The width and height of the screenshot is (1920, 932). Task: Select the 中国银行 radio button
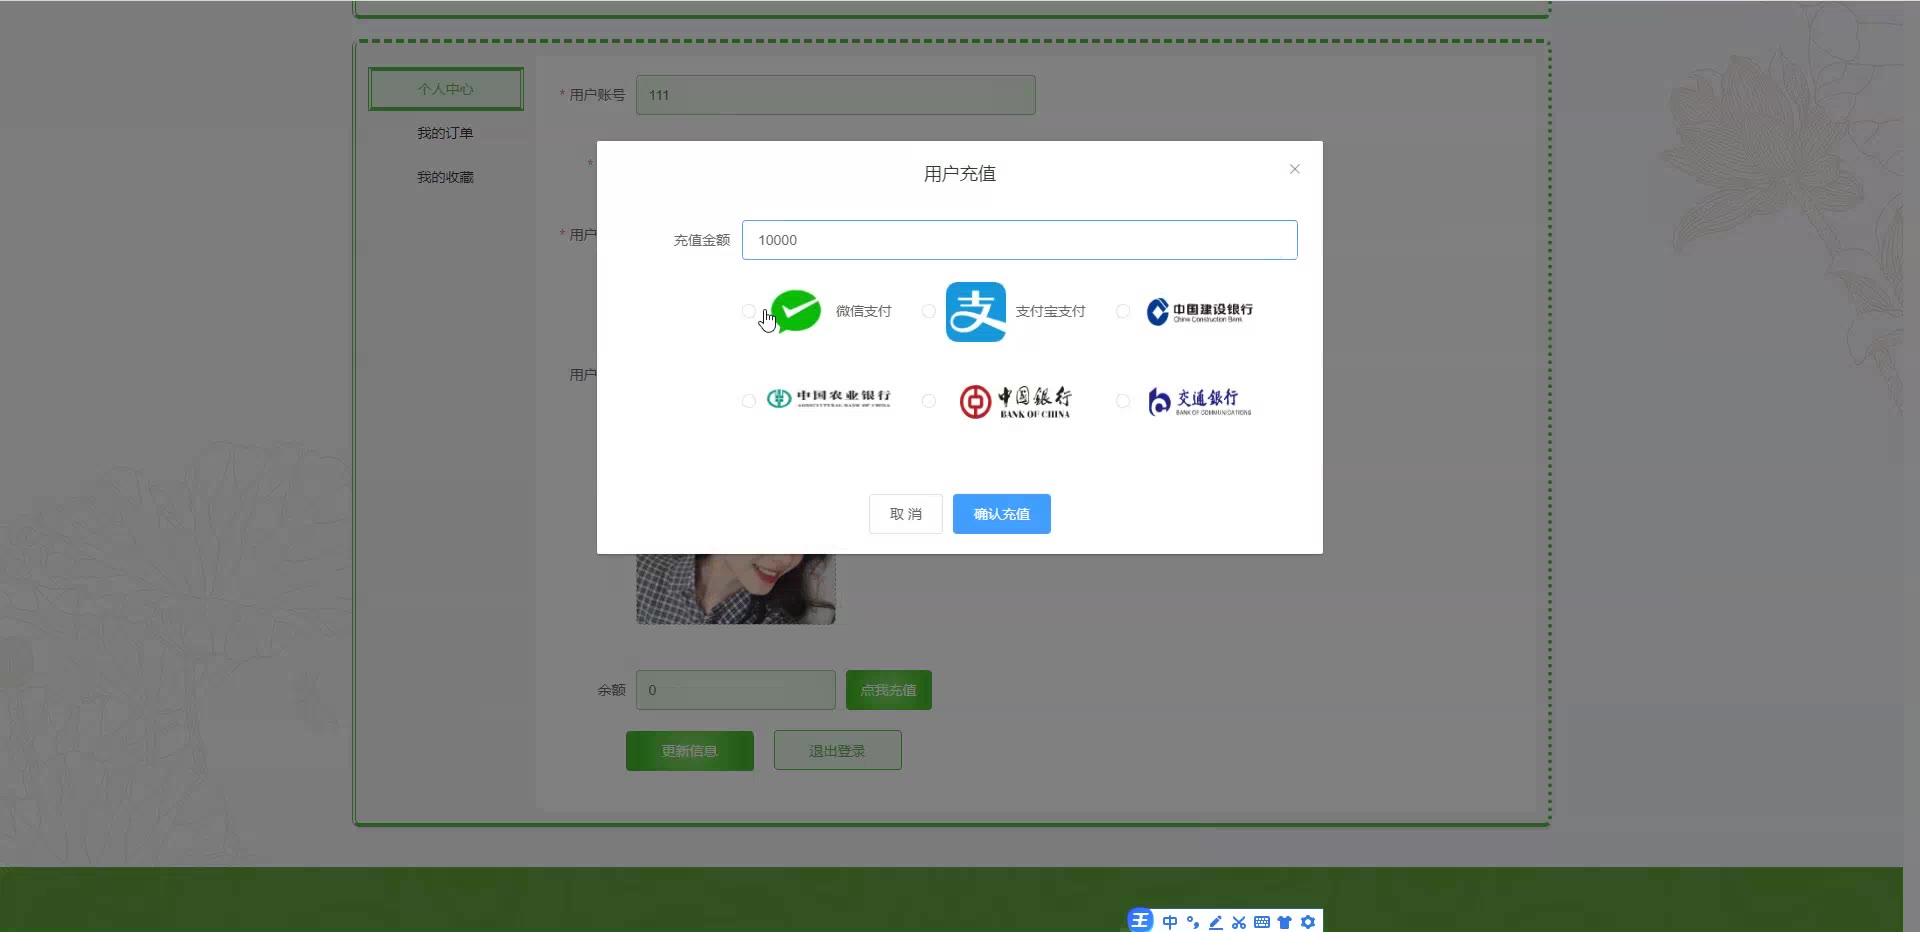tap(929, 401)
